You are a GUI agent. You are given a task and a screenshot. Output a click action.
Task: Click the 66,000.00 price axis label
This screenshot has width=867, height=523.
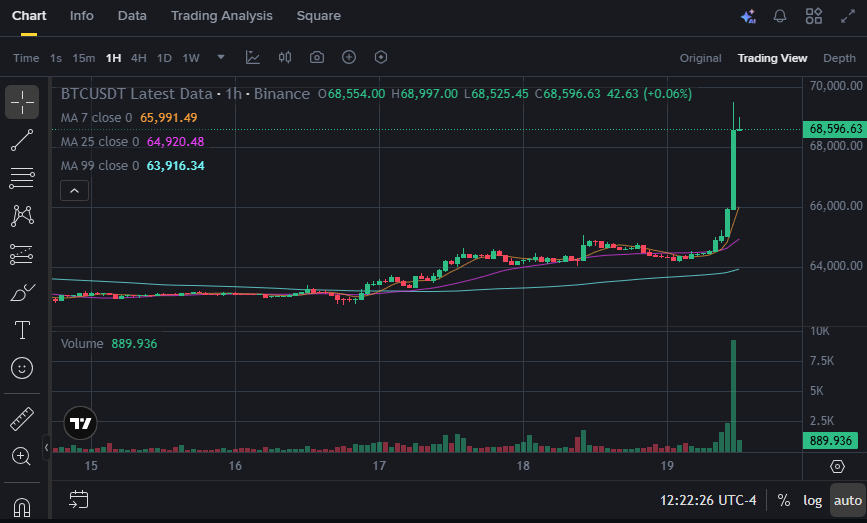(x=836, y=206)
